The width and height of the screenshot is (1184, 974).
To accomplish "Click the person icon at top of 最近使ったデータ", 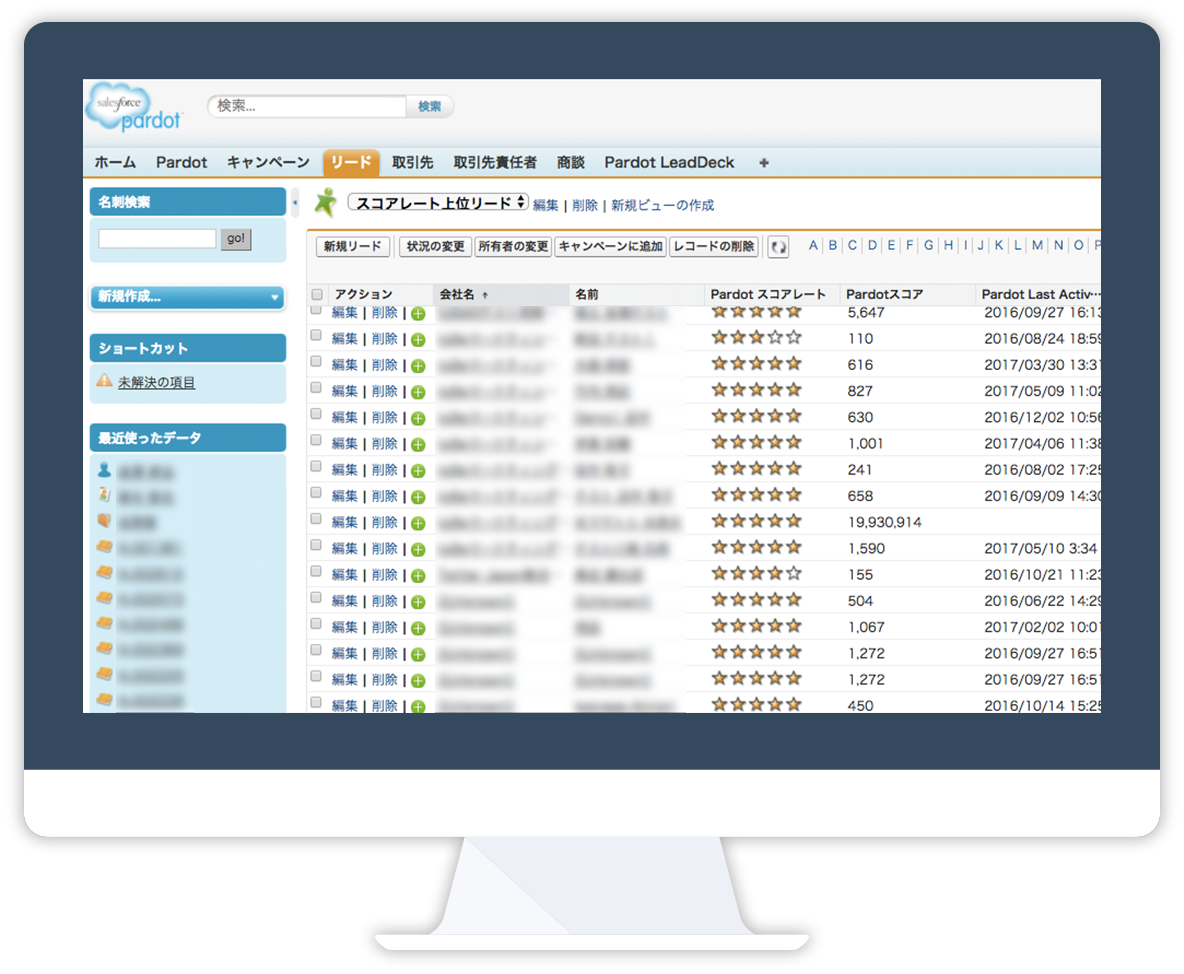I will coord(104,470).
